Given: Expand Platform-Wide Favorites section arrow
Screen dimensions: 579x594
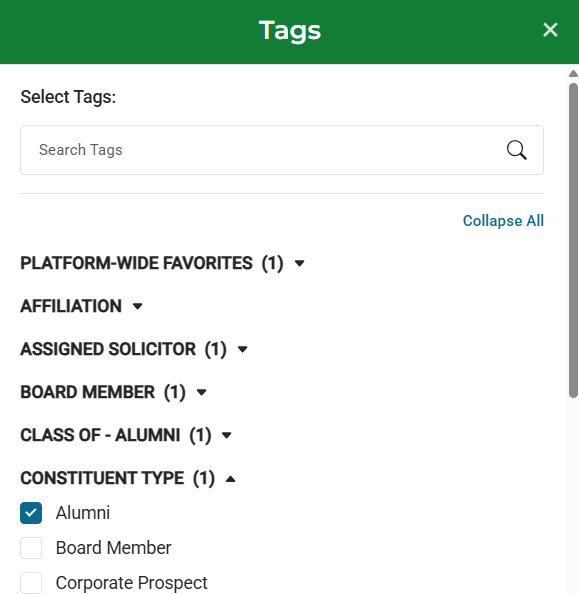Looking at the screenshot, I should [x=299, y=263].
